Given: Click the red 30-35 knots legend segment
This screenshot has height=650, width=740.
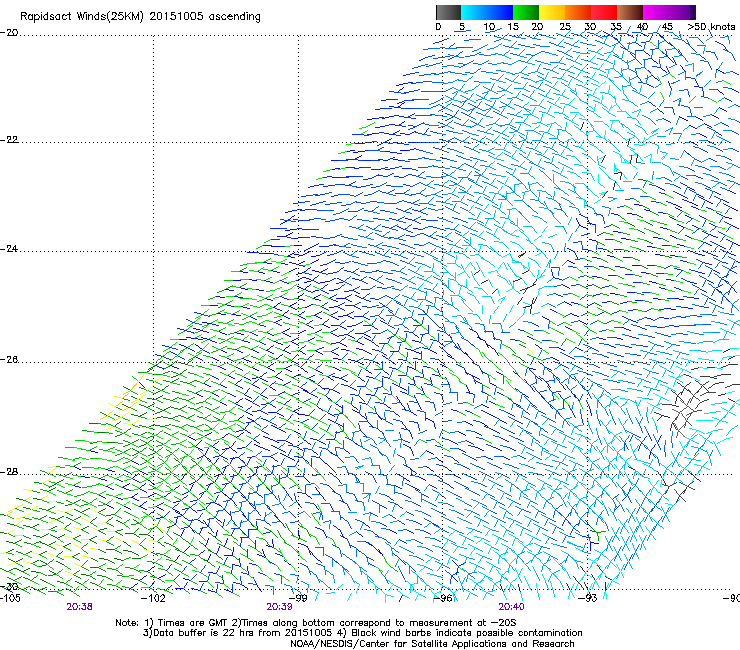Looking at the screenshot, I should pyautogui.click(x=604, y=12).
